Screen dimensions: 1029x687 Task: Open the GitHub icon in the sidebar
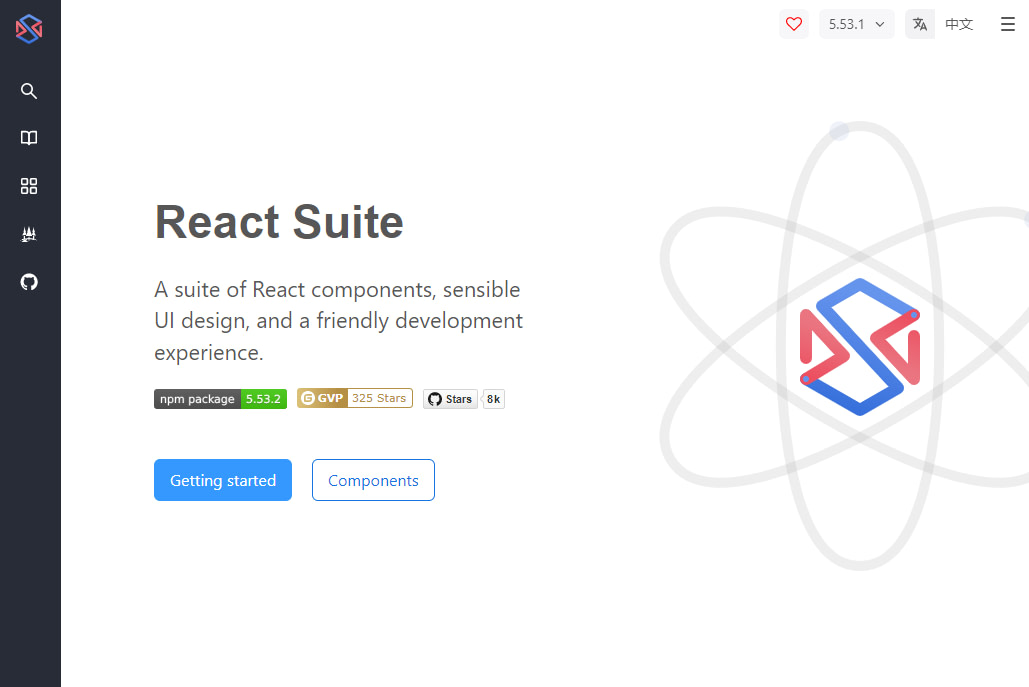coord(28,282)
